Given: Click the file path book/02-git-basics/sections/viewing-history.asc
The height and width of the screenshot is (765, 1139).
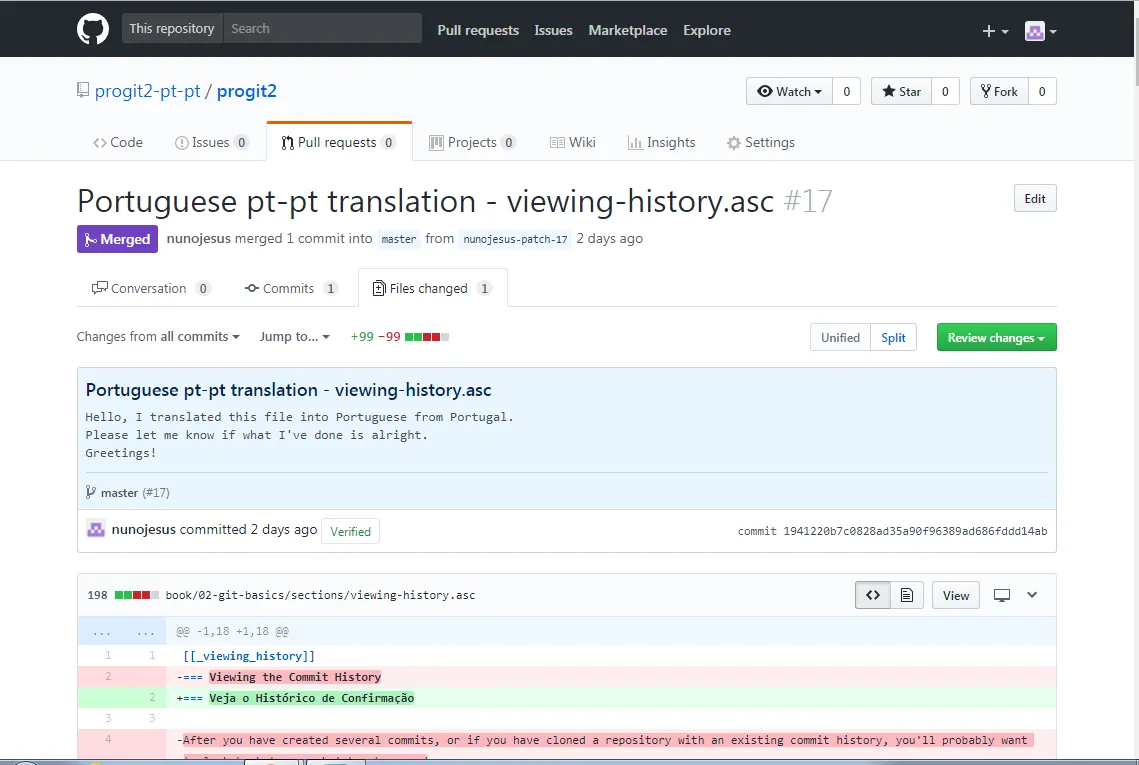Looking at the screenshot, I should 320,595.
